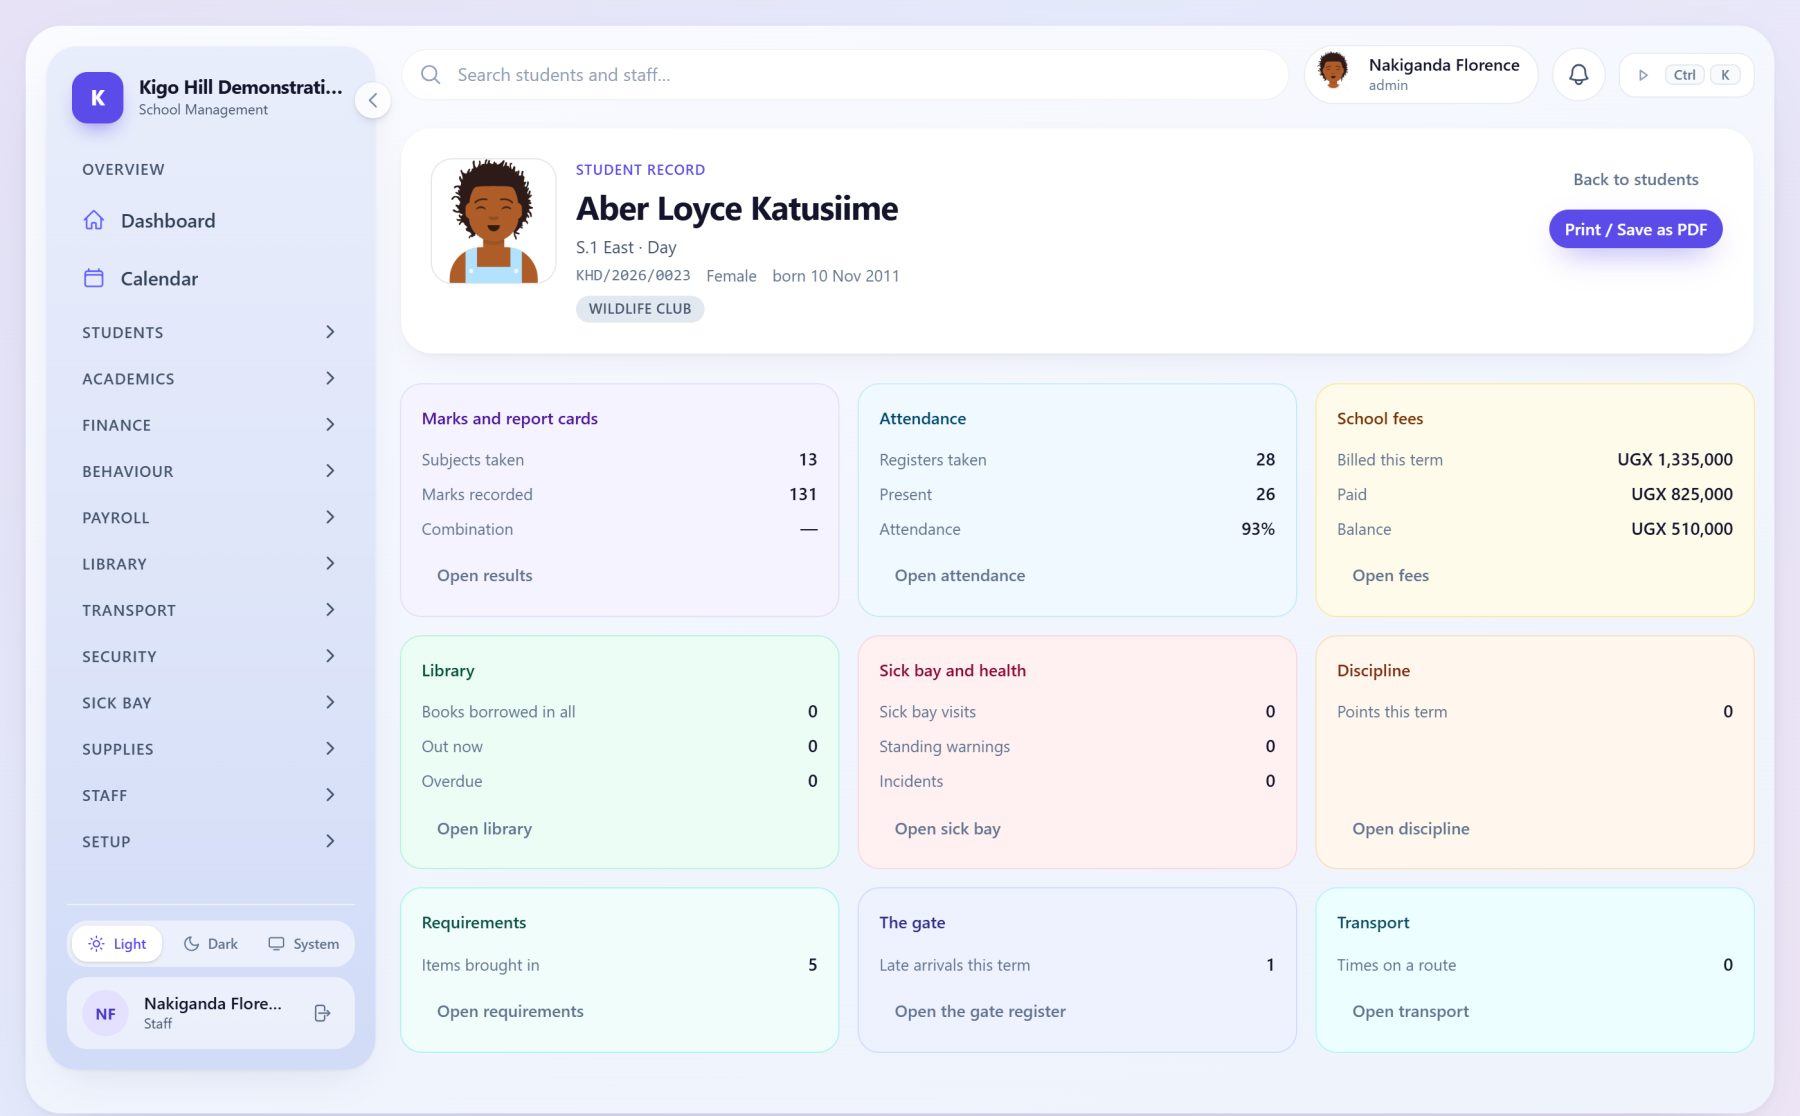Switch to Dark theme
This screenshot has width=1800, height=1116.
(x=210, y=943)
